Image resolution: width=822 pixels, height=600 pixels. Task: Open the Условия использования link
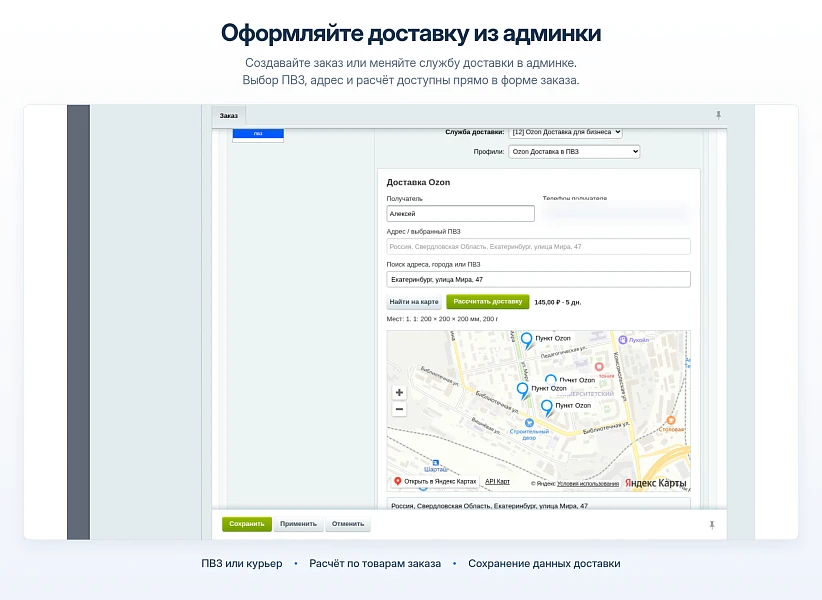click(588, 484)
